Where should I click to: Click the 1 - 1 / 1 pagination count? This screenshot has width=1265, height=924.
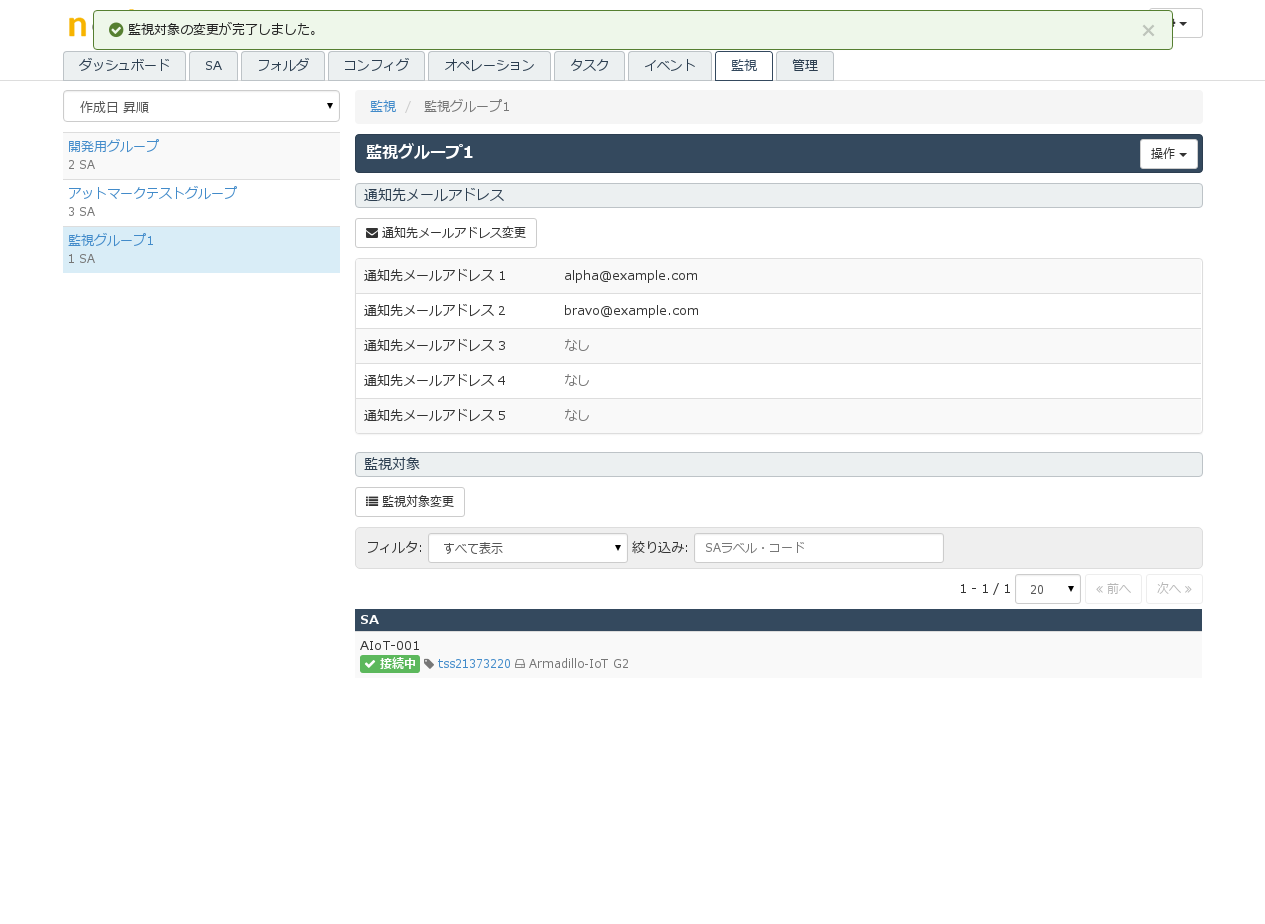tap(985, 589)
